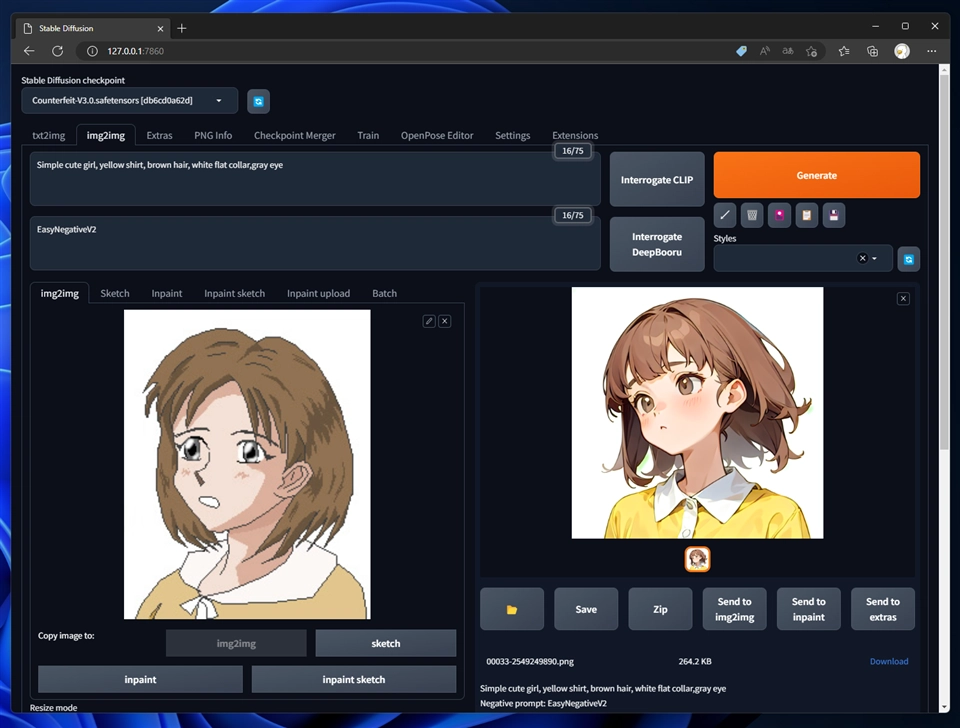
Task: Open the output folder icon button
Action: (512, 609)
